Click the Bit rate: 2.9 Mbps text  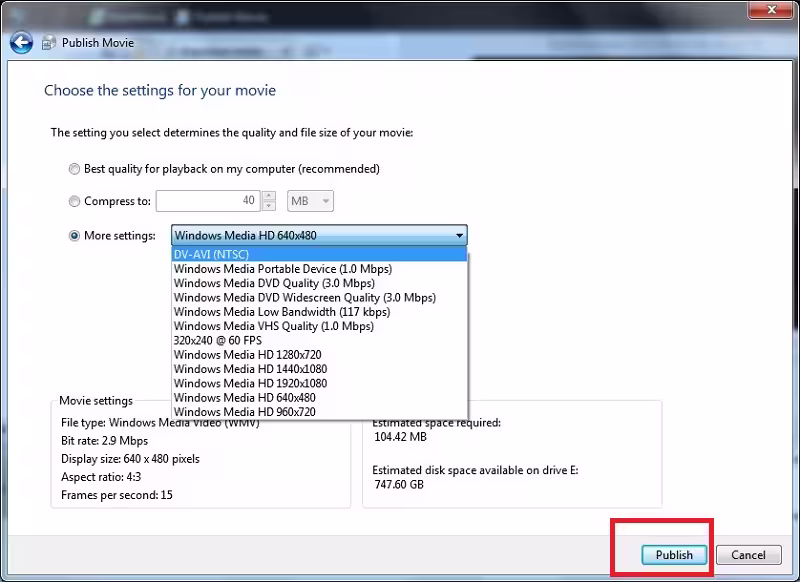[105, 441]
